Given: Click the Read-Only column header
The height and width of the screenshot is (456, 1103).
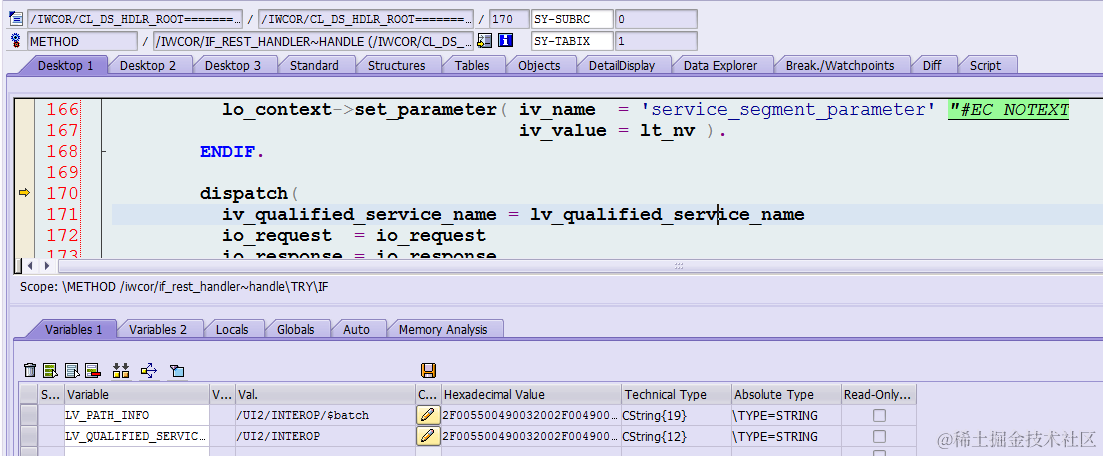Looking at the screenshot, I should point(879,395).
